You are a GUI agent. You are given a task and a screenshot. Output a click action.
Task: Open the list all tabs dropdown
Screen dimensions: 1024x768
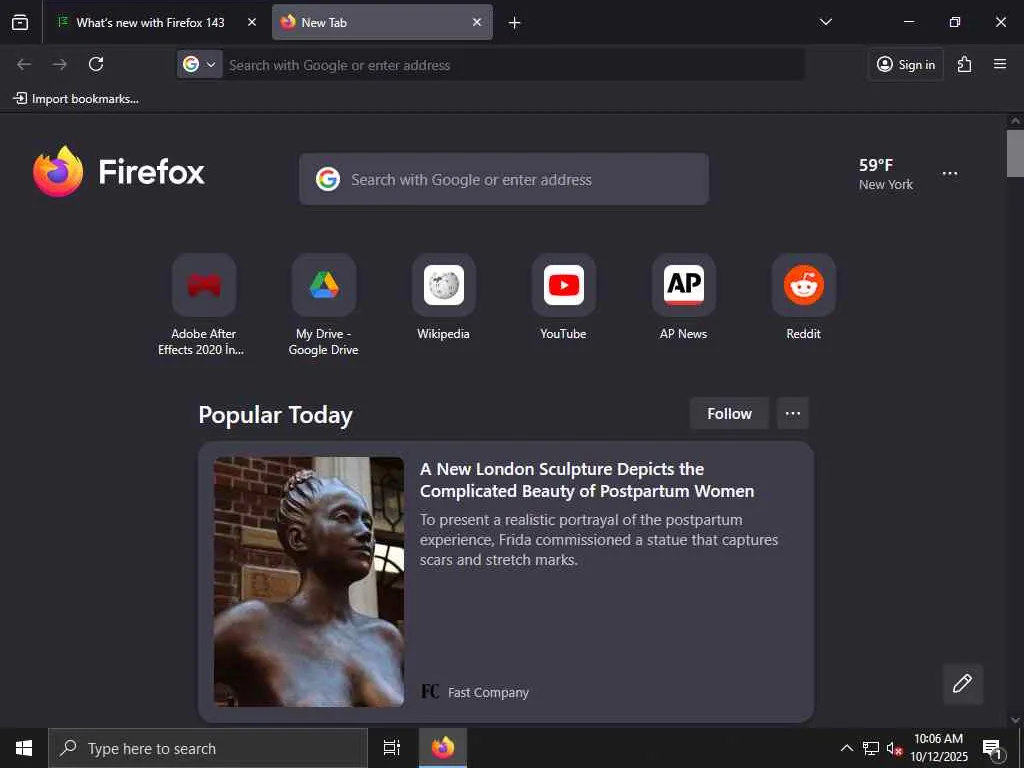[825, 22]
